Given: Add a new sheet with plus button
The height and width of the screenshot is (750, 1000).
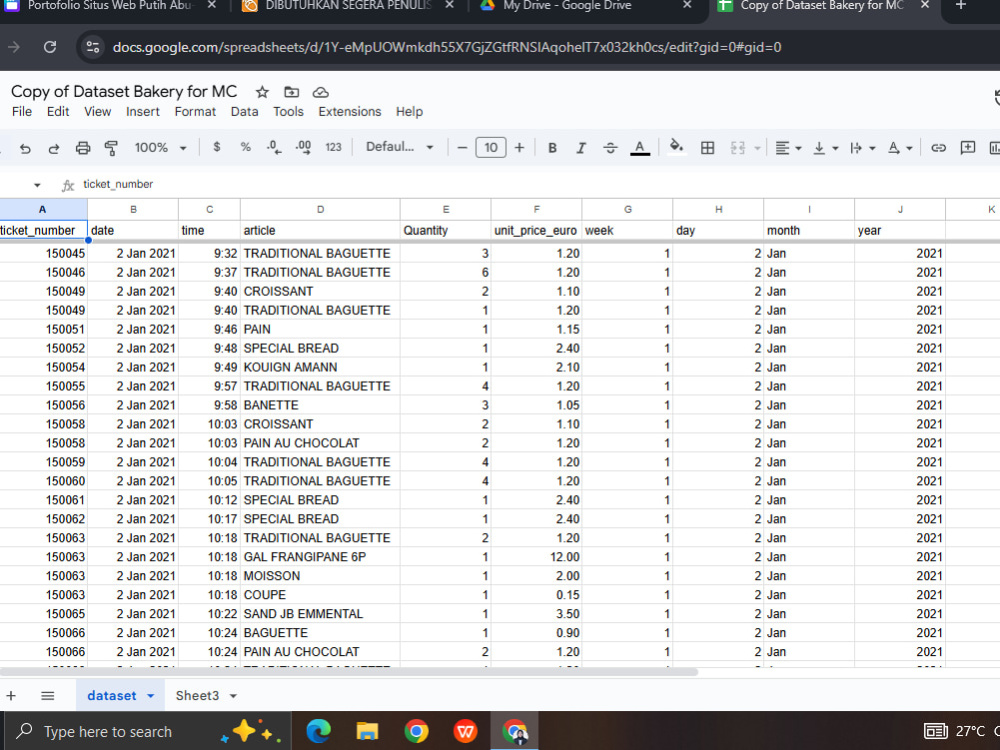Looking at the screenshot, I should click(11, 696).
